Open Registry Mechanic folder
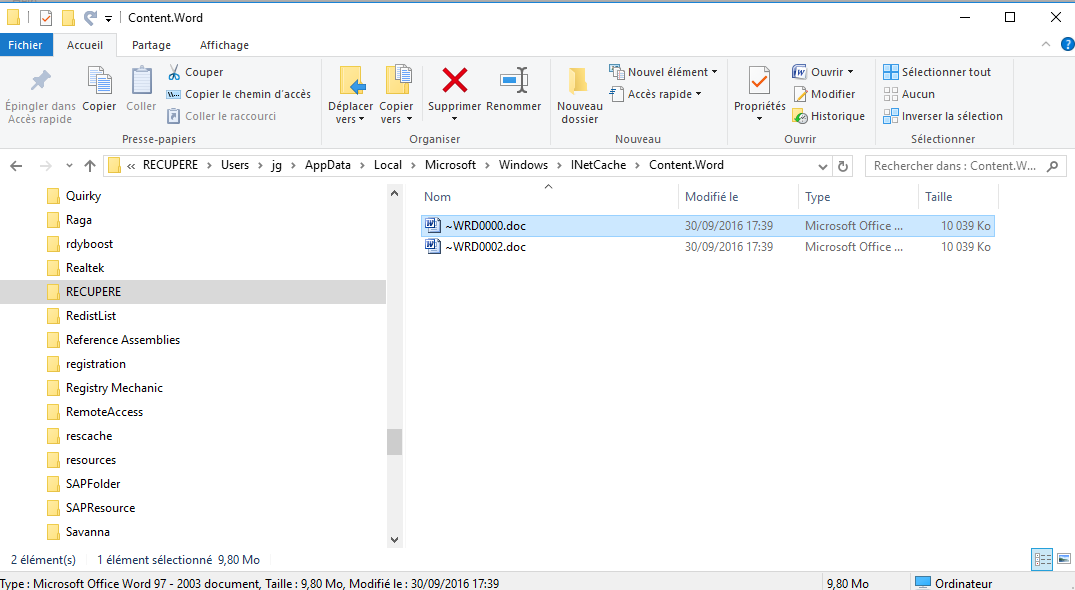1075x590 pixels. pos(114,388)
